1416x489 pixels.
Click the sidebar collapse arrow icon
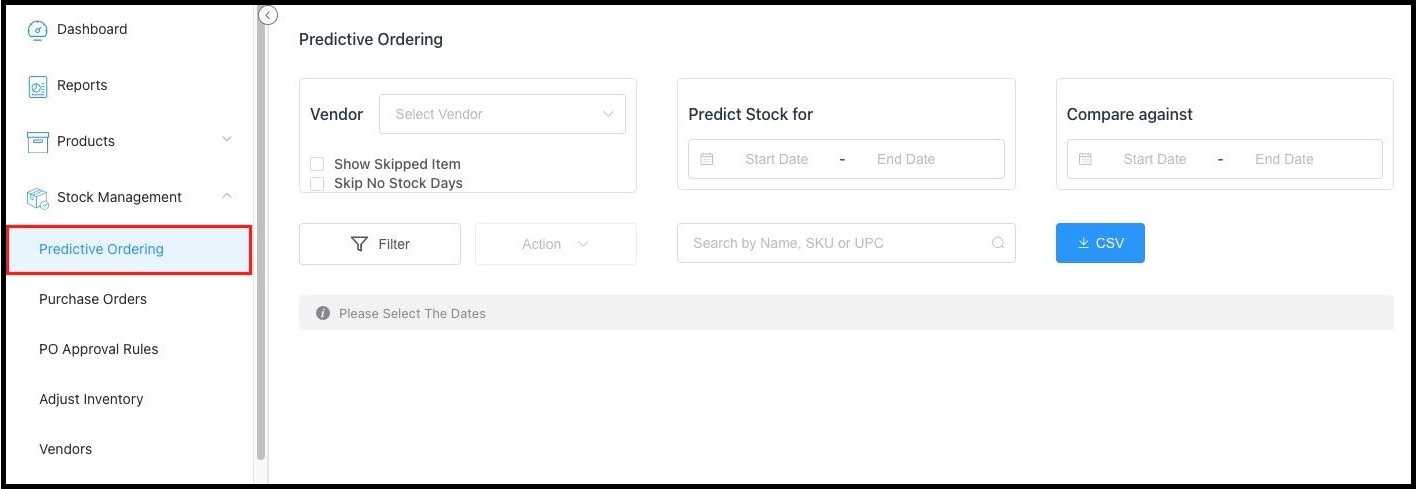point(267,15)
